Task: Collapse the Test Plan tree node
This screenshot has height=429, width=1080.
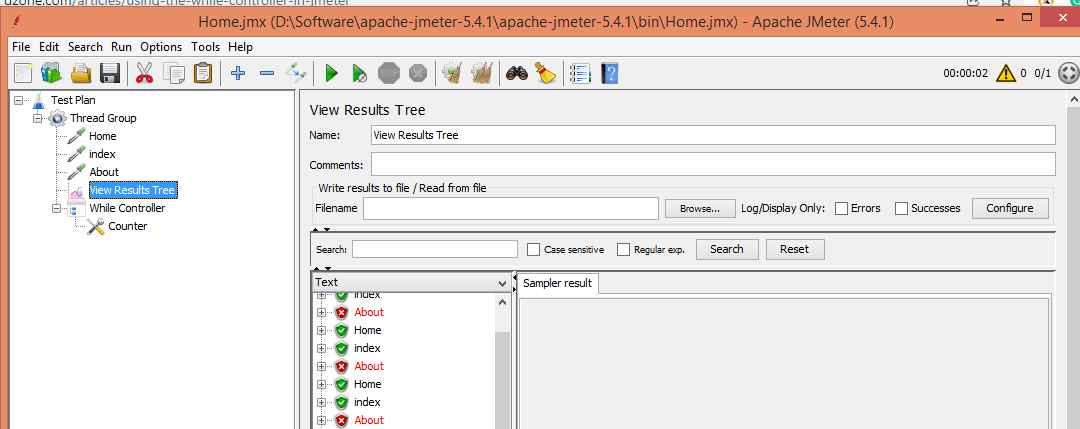Action: tap(18, 101)
